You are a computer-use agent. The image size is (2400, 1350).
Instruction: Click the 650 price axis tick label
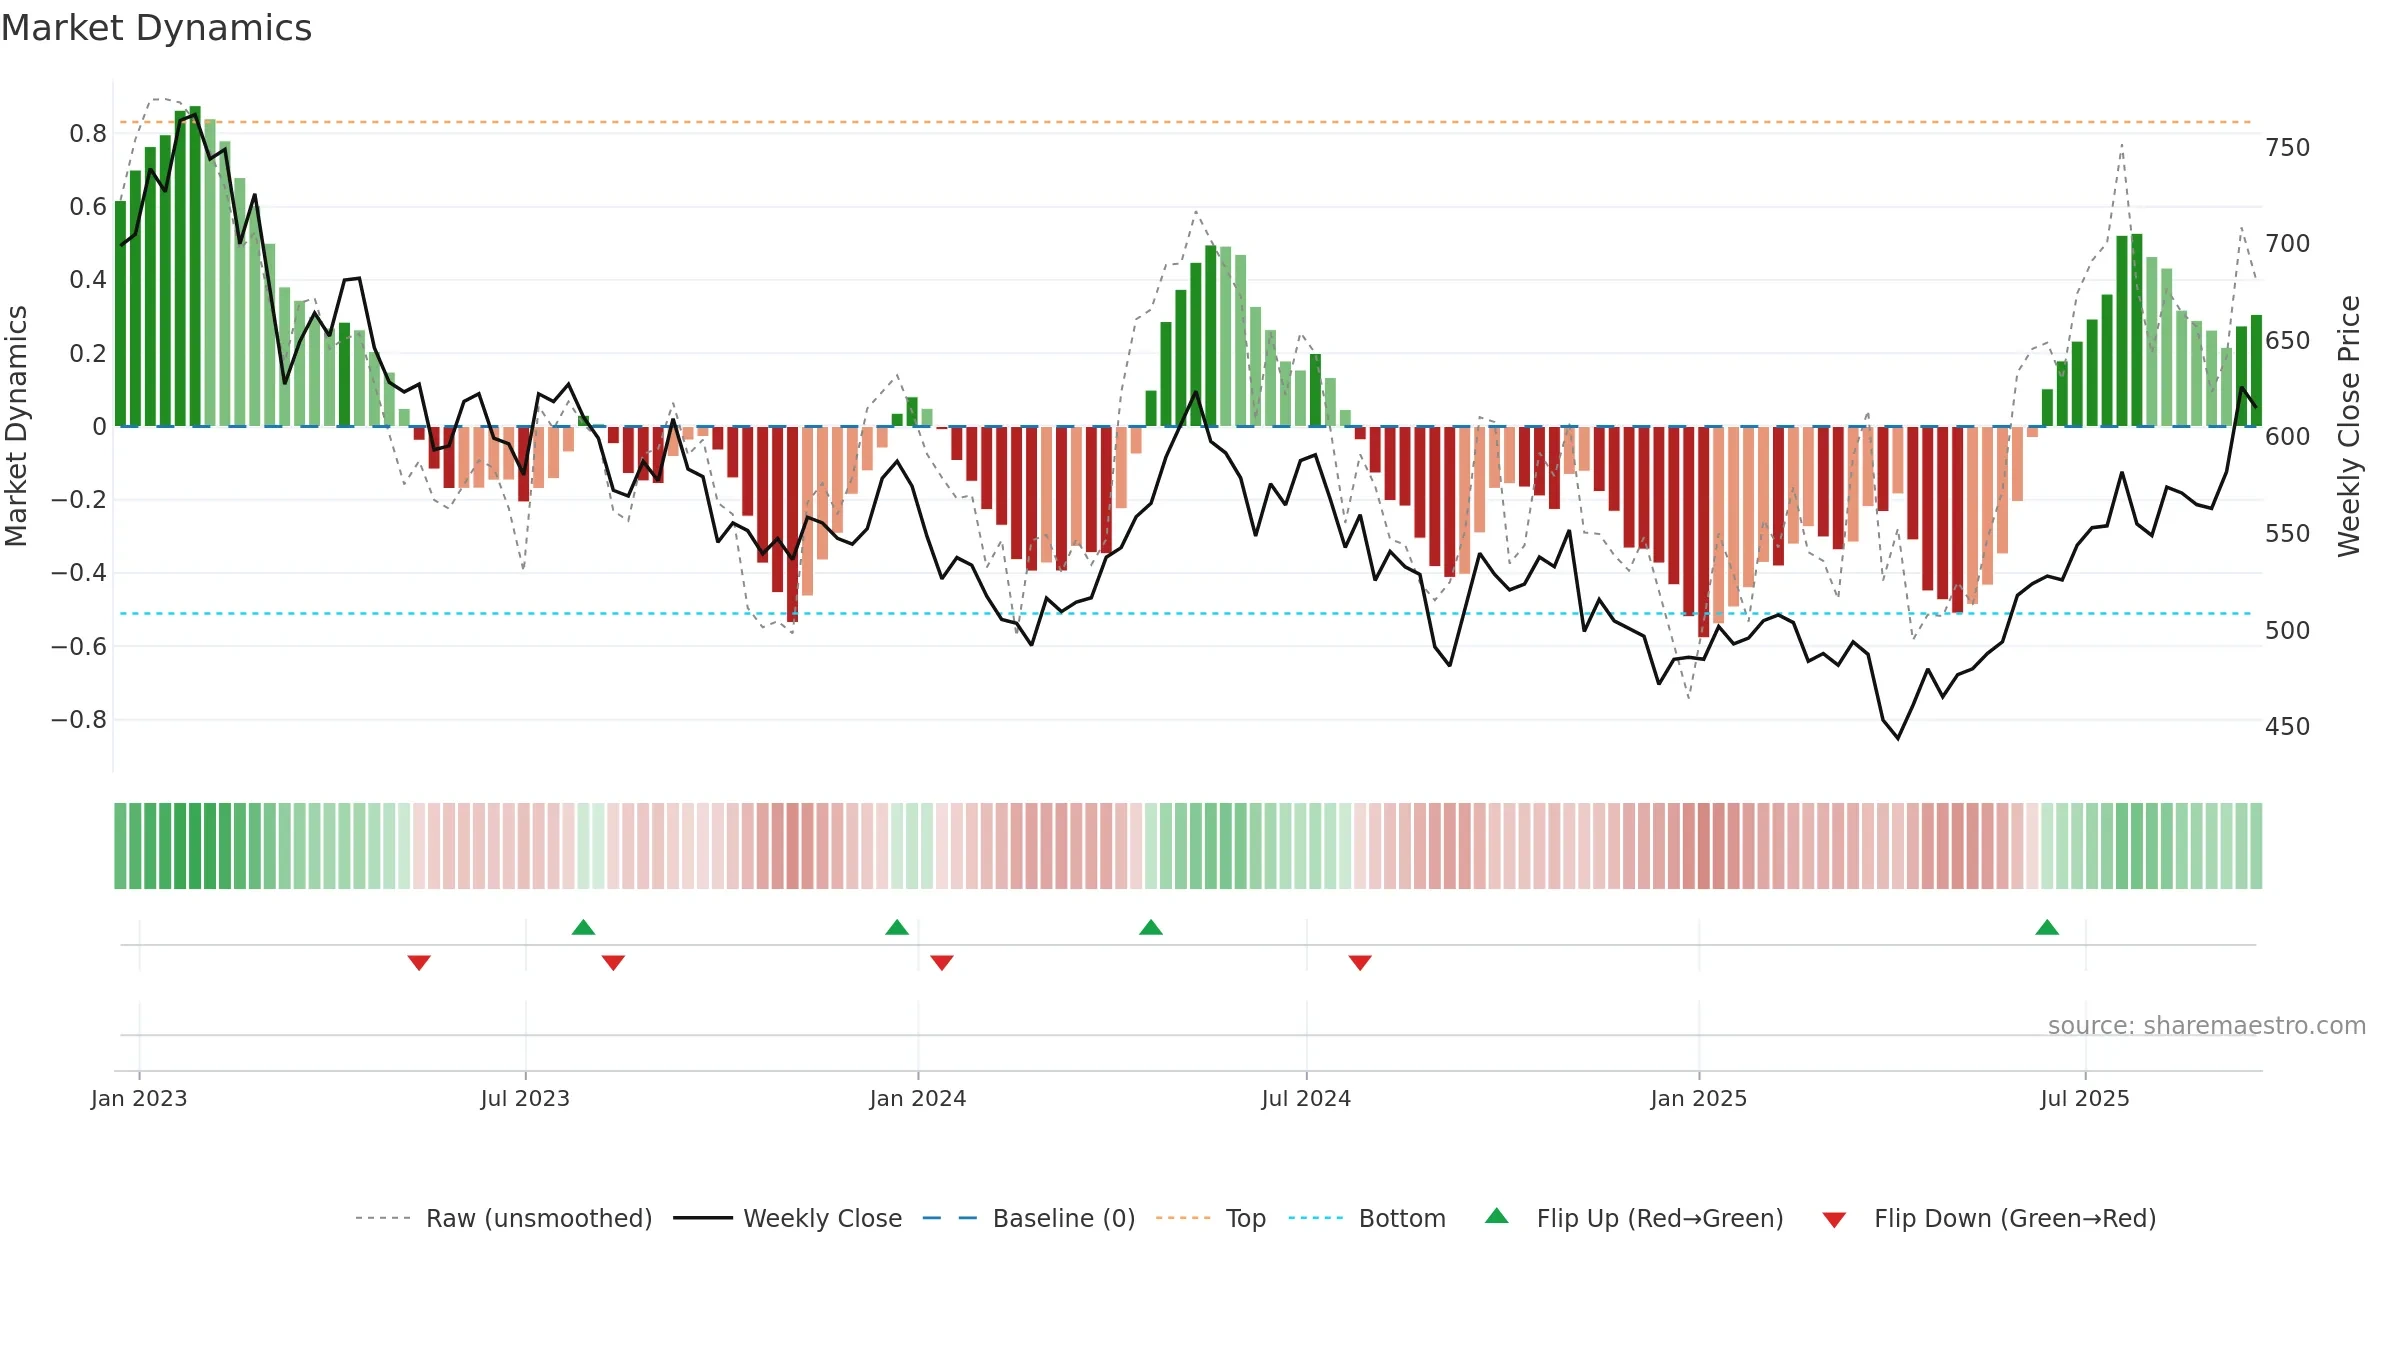(2288, 341)
